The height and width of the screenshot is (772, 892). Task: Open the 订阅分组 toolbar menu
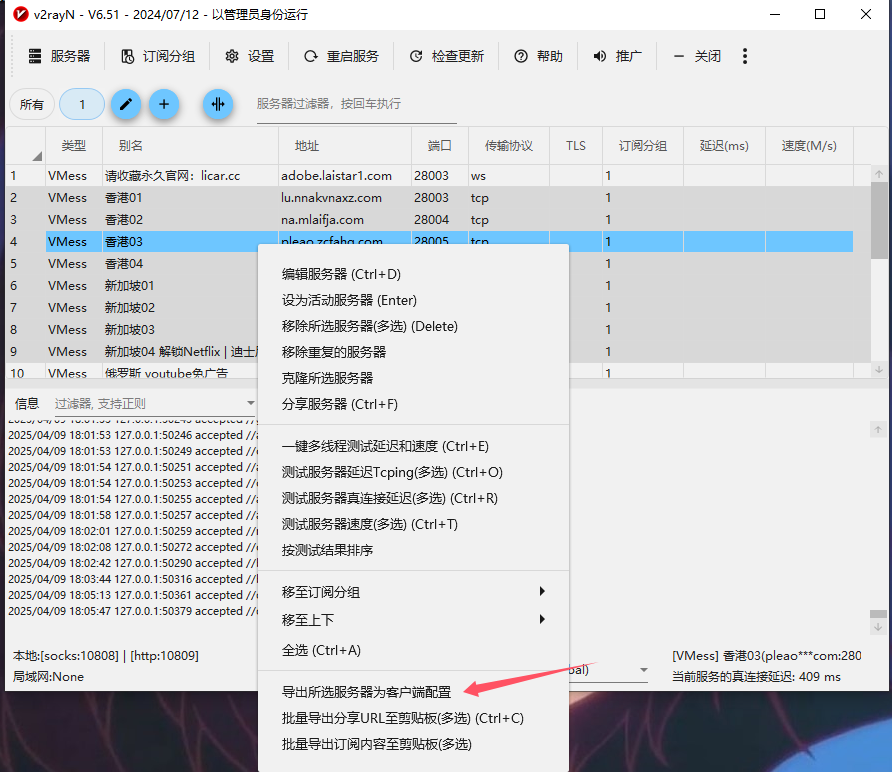click(158, 56)
